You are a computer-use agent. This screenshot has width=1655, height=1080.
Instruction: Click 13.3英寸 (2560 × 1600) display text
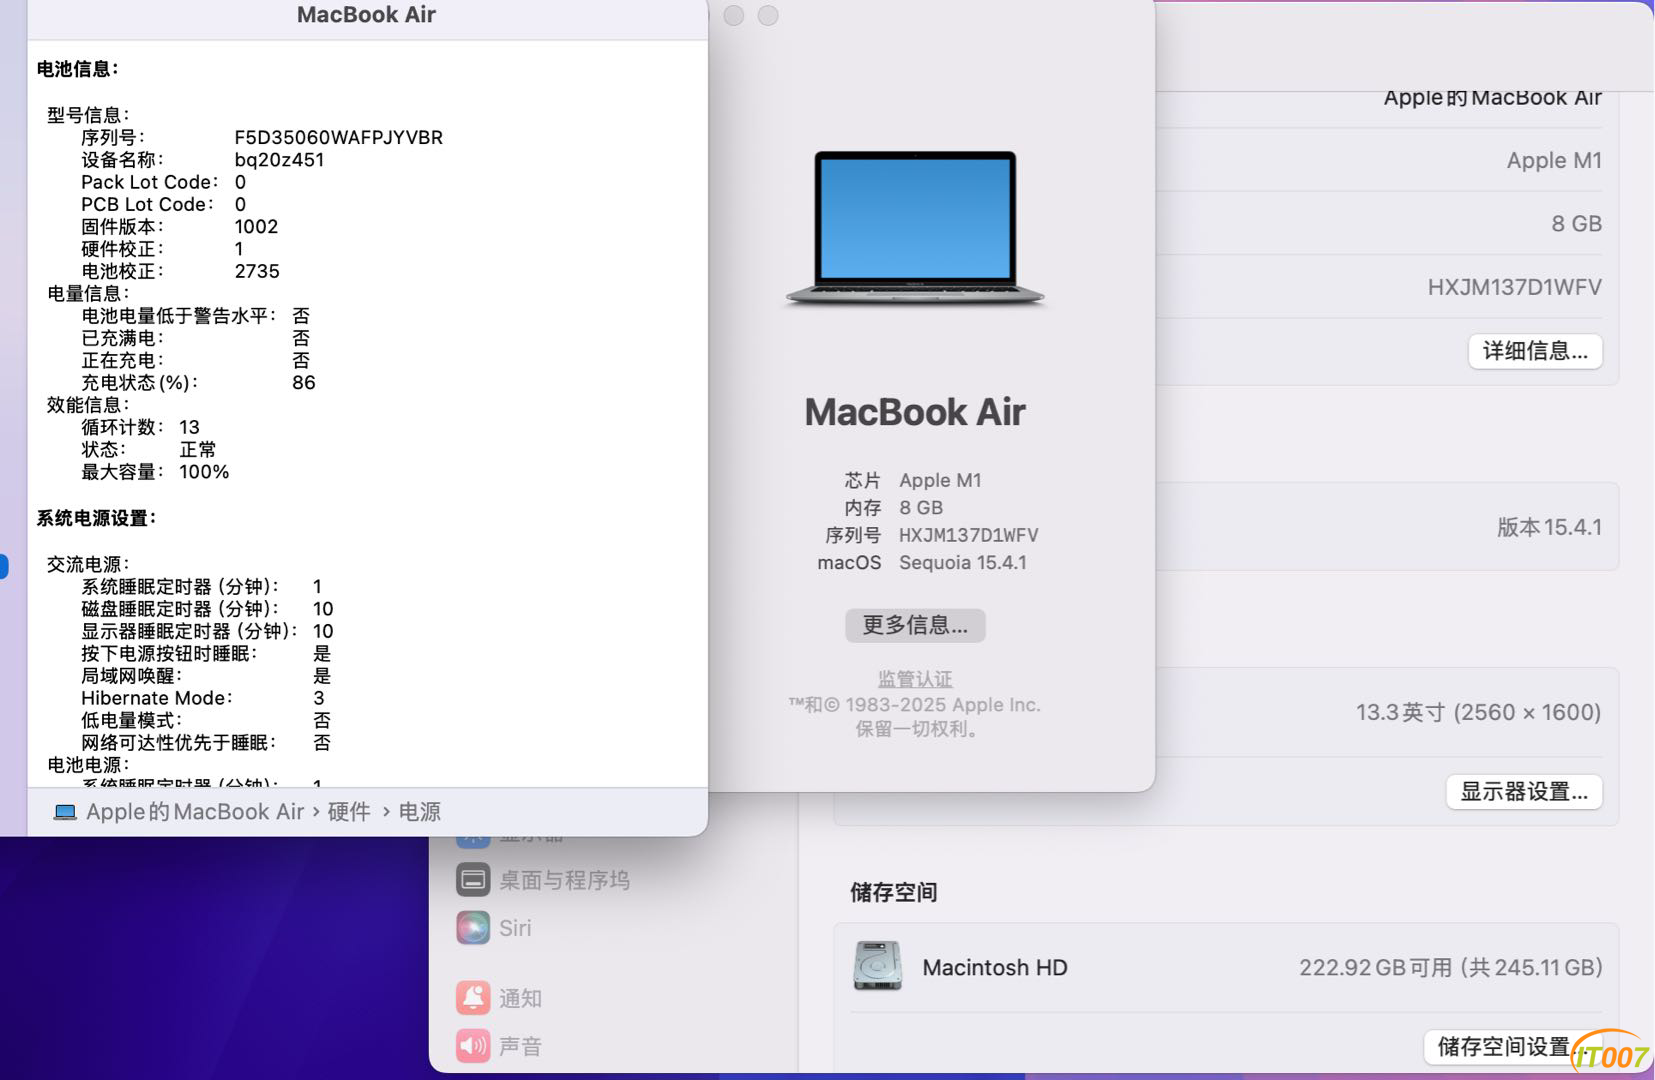click(1478, 712)
